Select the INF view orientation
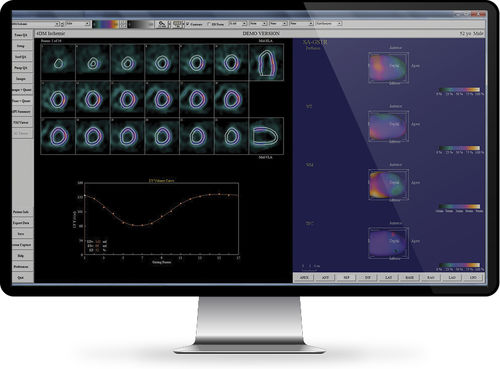Image resolution: width=500 pixels, height=369 pixels. (367, 277)
